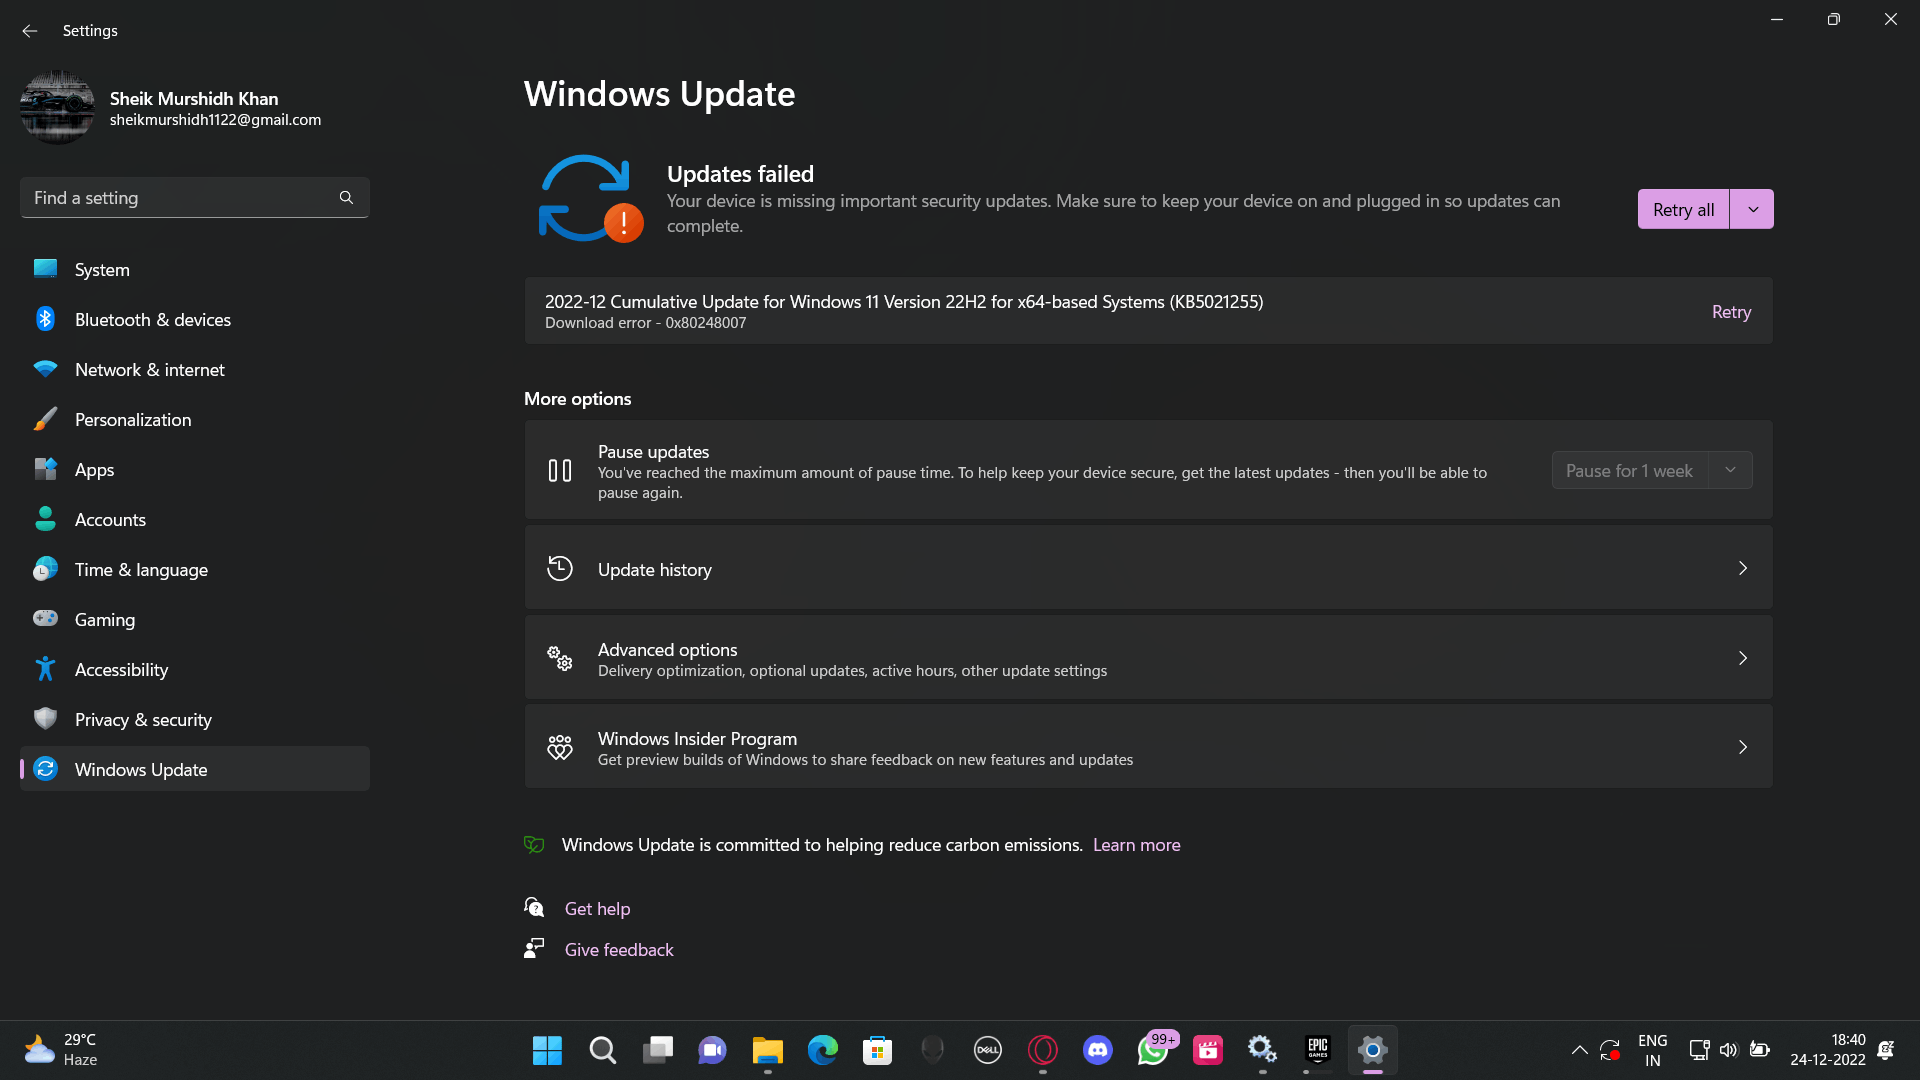Click the search magnifier icon in Find a setting

pos(346,198)
